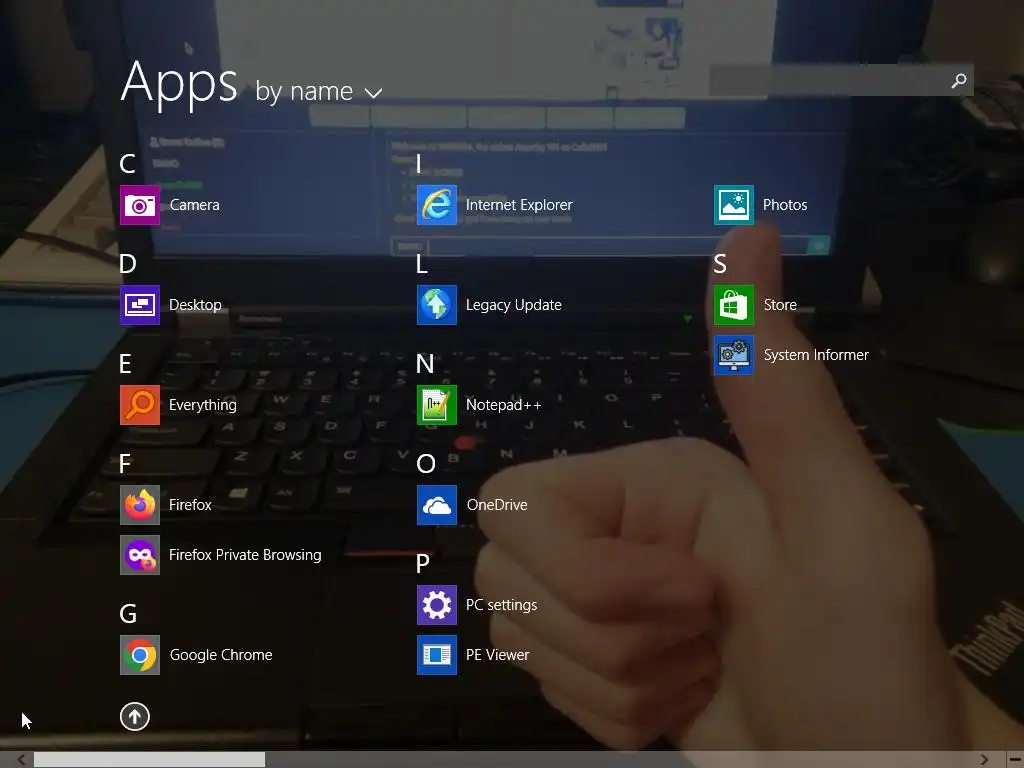Click the N group letter header
Image resolution: width=1024 pixels, height=768 pixels.
pos(425,364)
